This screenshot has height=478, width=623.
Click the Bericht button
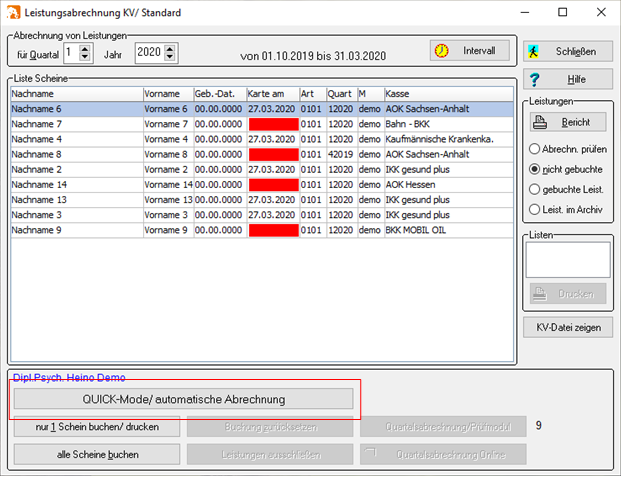click(568, 122)
